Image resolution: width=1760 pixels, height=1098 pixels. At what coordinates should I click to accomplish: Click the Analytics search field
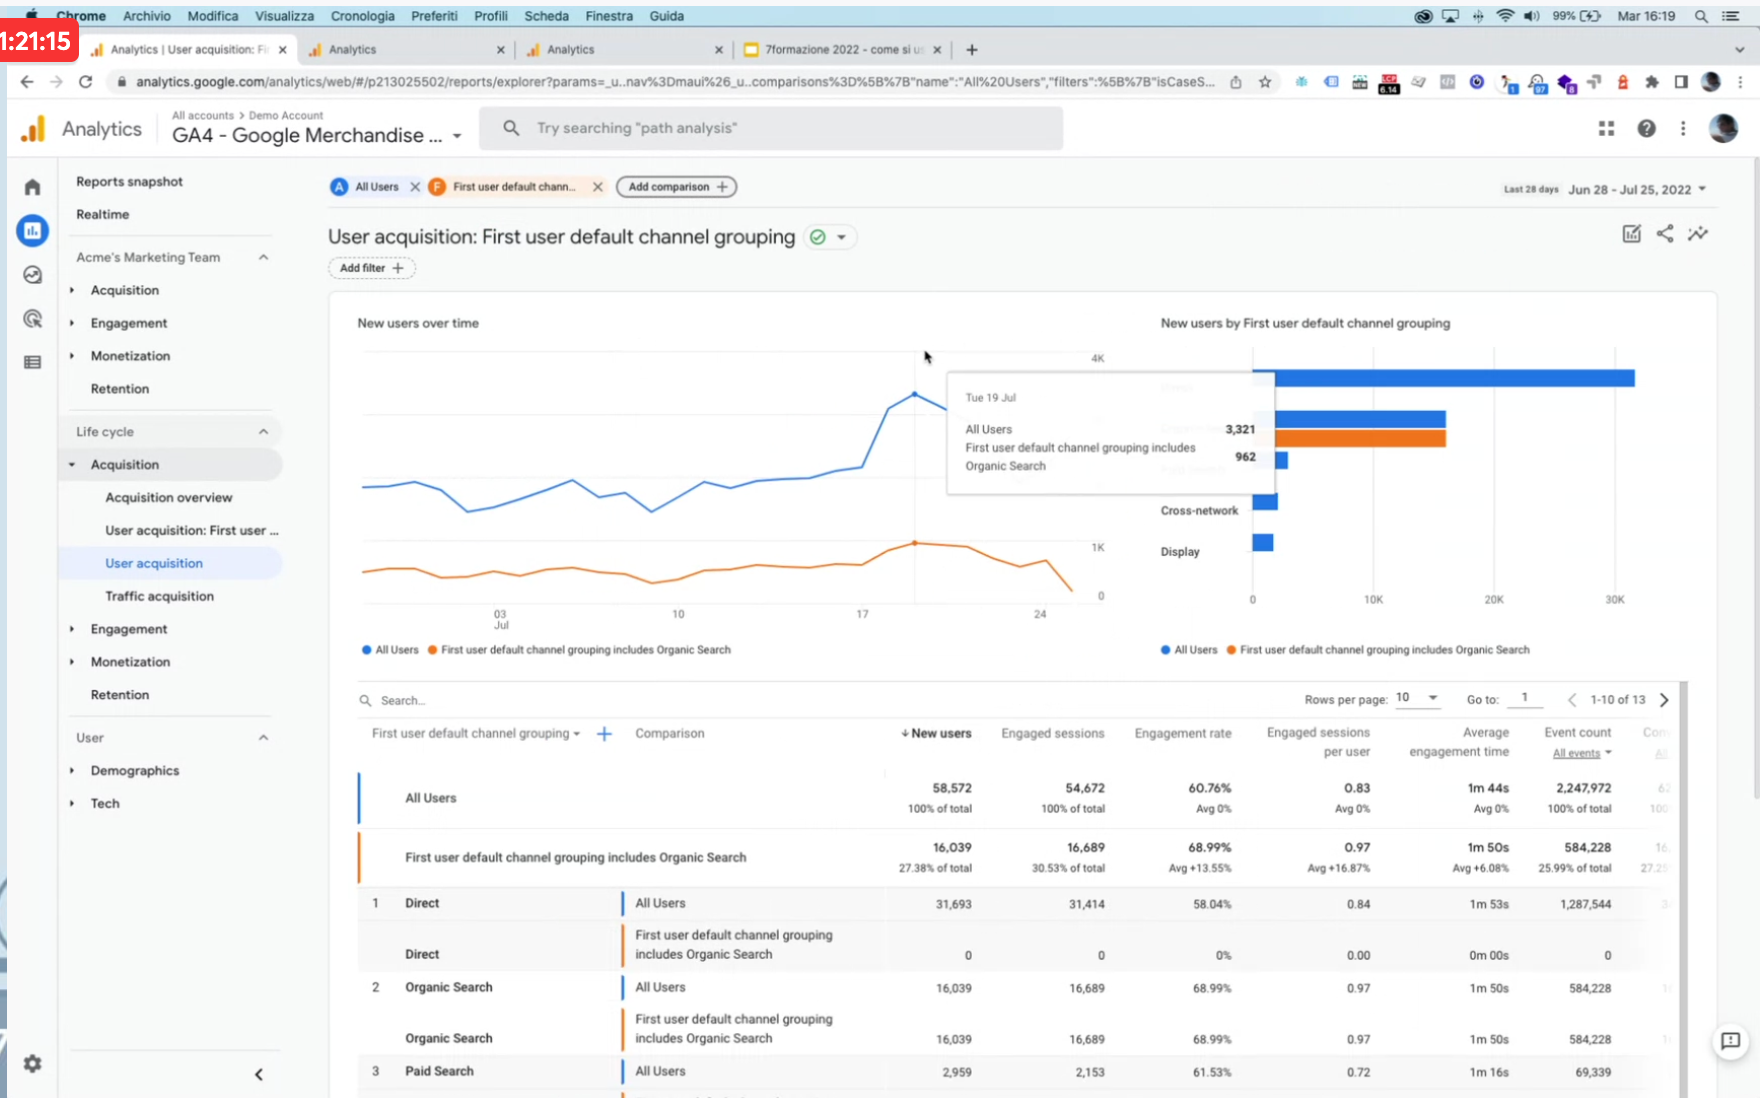click(771, 128)
